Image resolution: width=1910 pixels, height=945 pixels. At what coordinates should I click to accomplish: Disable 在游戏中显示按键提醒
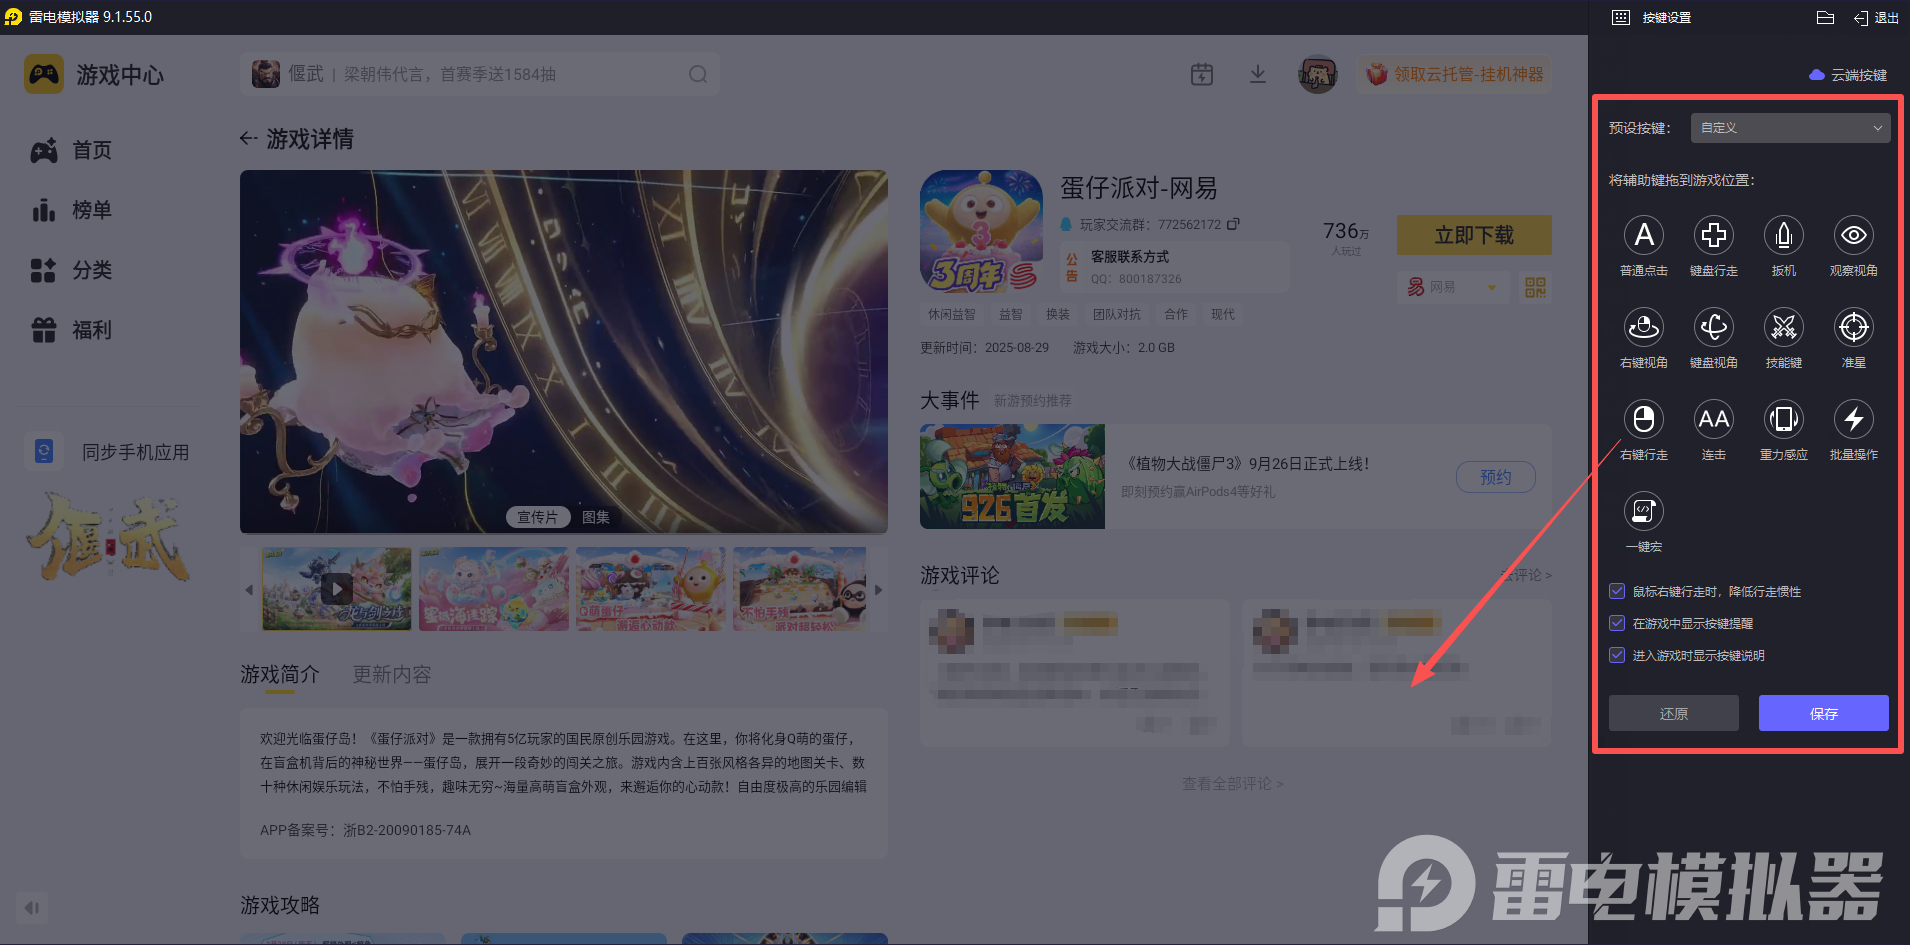pos(1617,623)
